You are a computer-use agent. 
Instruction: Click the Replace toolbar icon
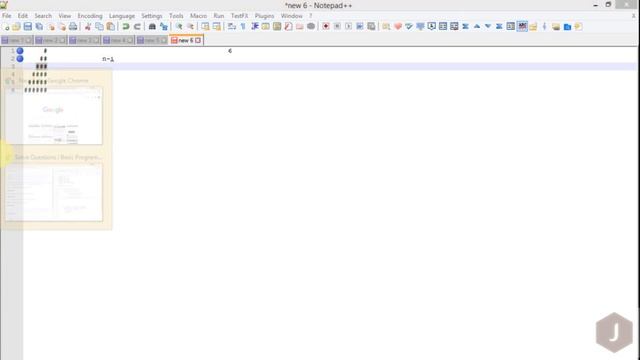pyautogui.click(x=164, y=27)
